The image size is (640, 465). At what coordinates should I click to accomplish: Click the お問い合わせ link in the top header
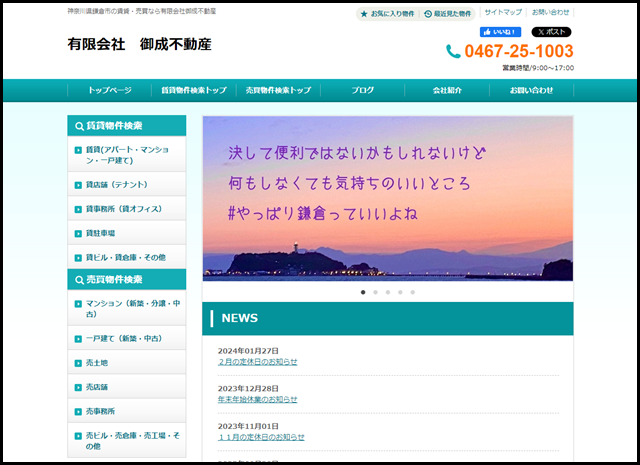click(x=550, y=12)
